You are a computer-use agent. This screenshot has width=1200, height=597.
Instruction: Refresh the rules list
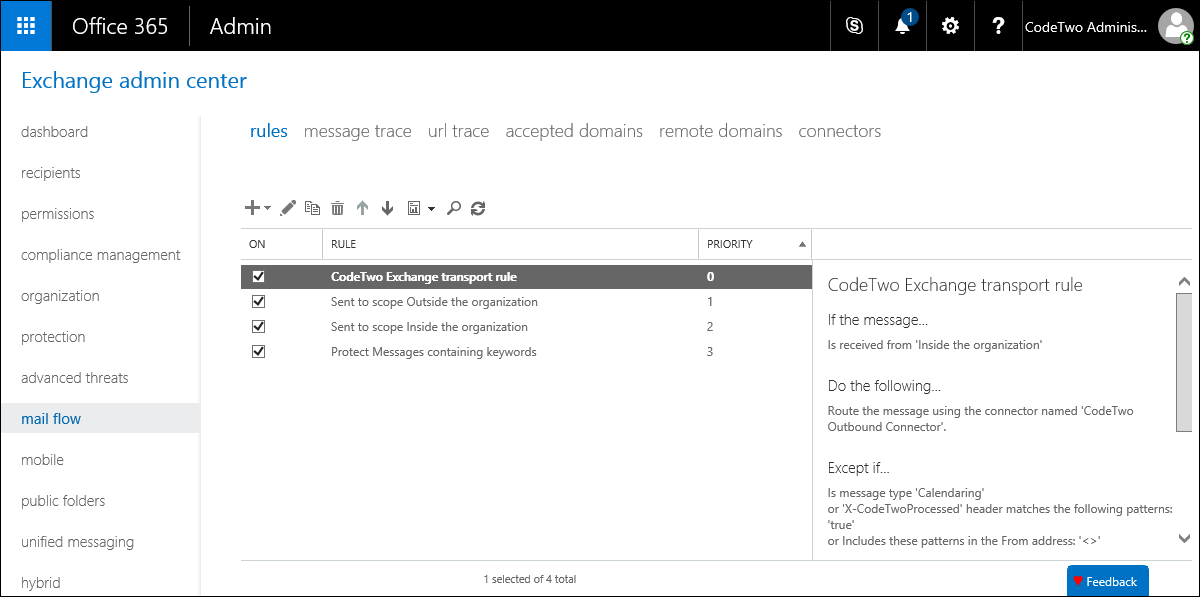click(477, 208)
